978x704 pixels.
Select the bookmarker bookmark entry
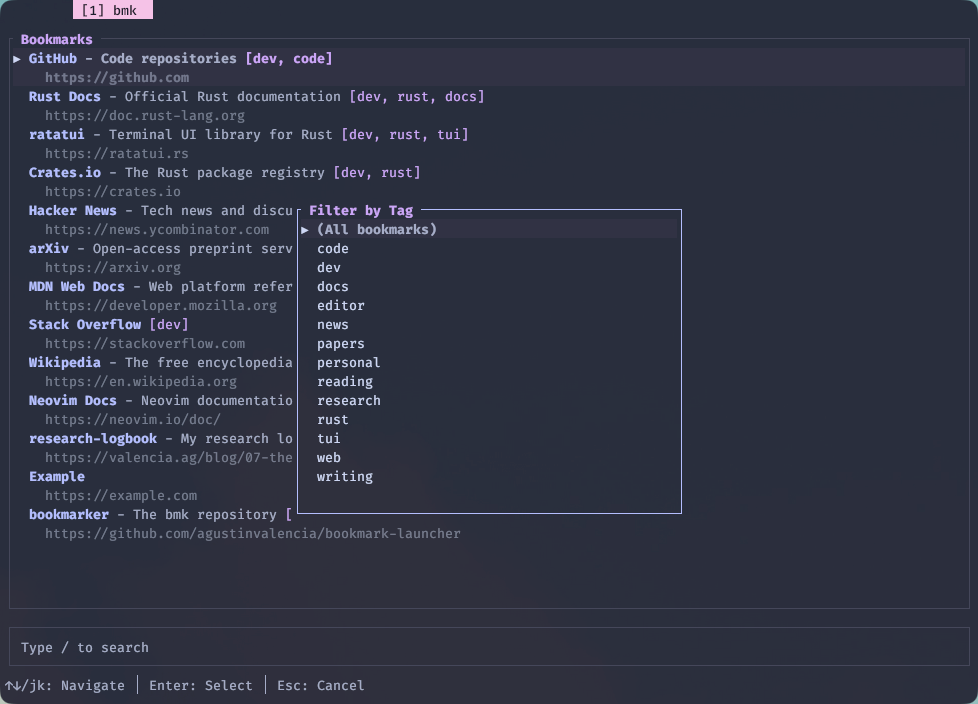tap(69, 515)
